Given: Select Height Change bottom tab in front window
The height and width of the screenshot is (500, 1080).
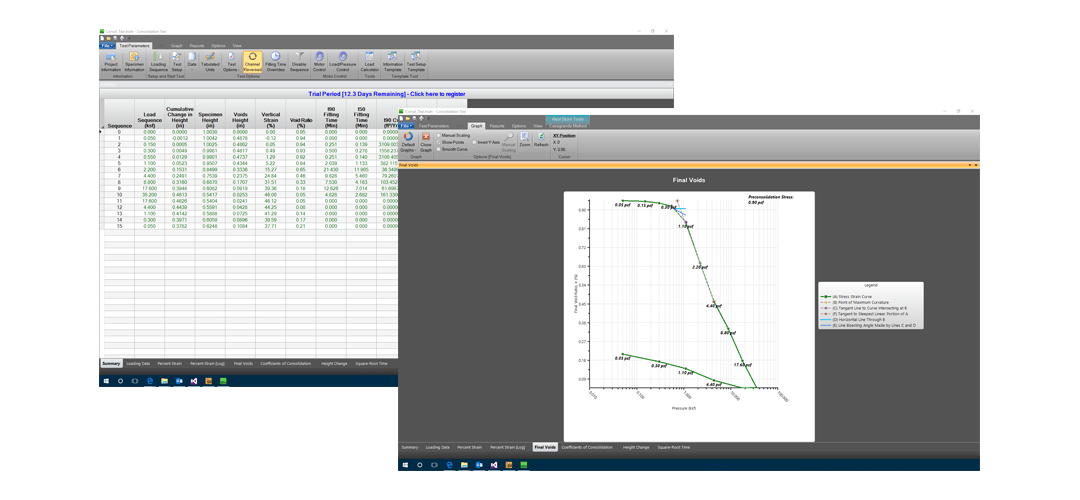Looking at the screenshot, I should (x=636, y=448).
